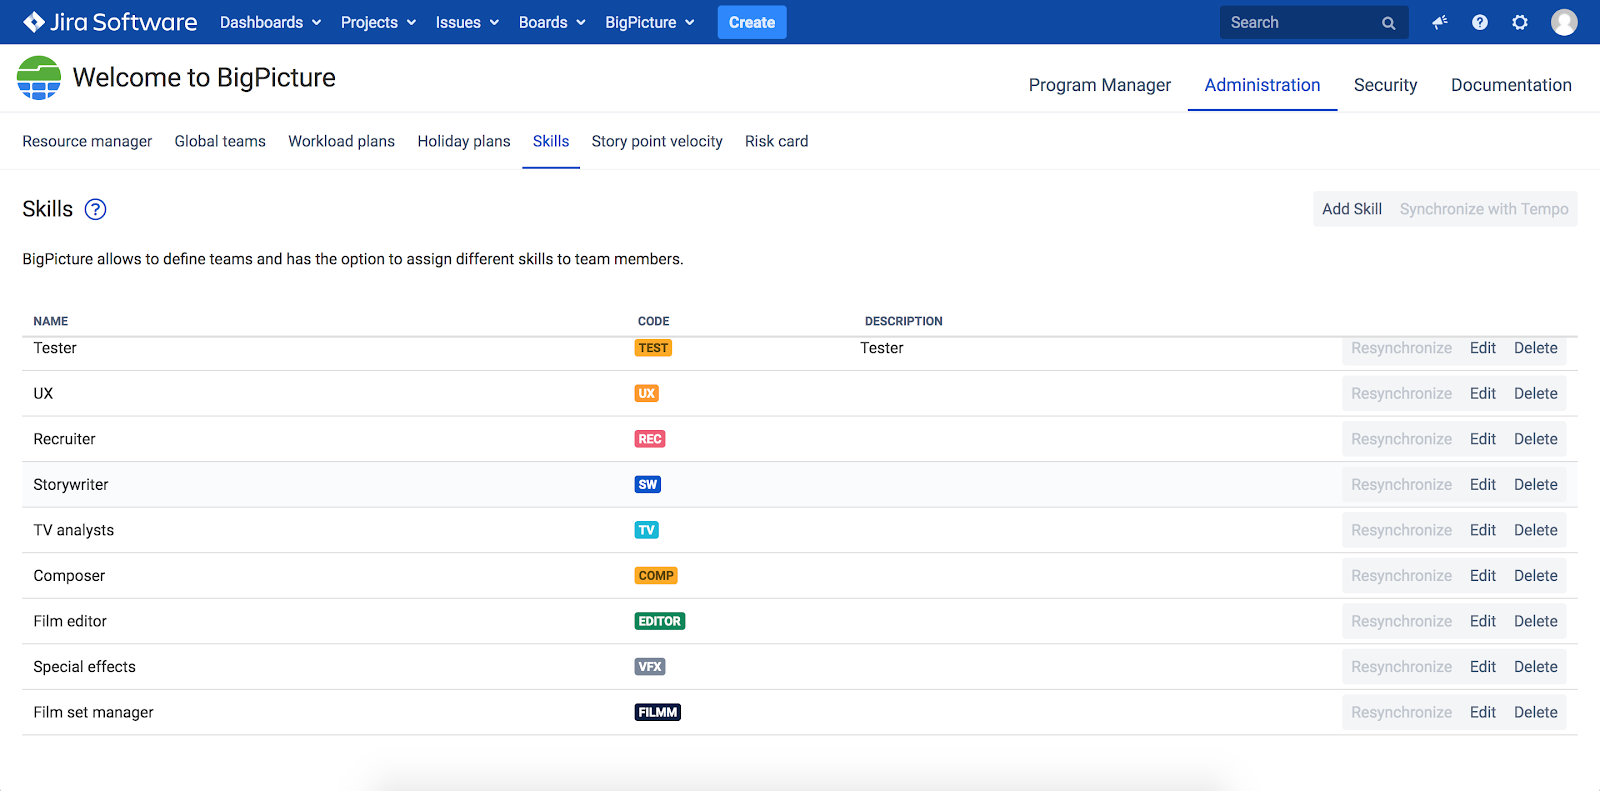Edit the UX skill

pos(1483,394)
